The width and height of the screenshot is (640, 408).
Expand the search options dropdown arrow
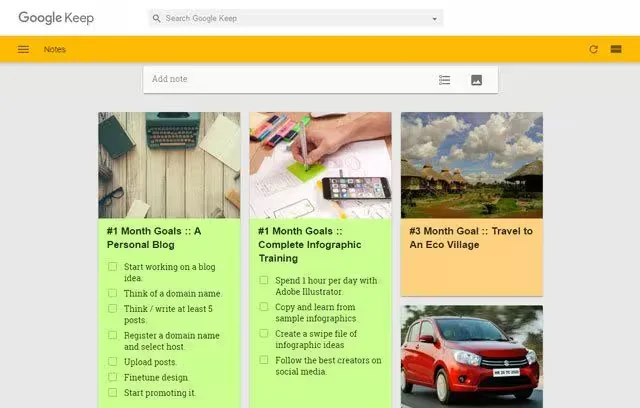tap(434, 18)
